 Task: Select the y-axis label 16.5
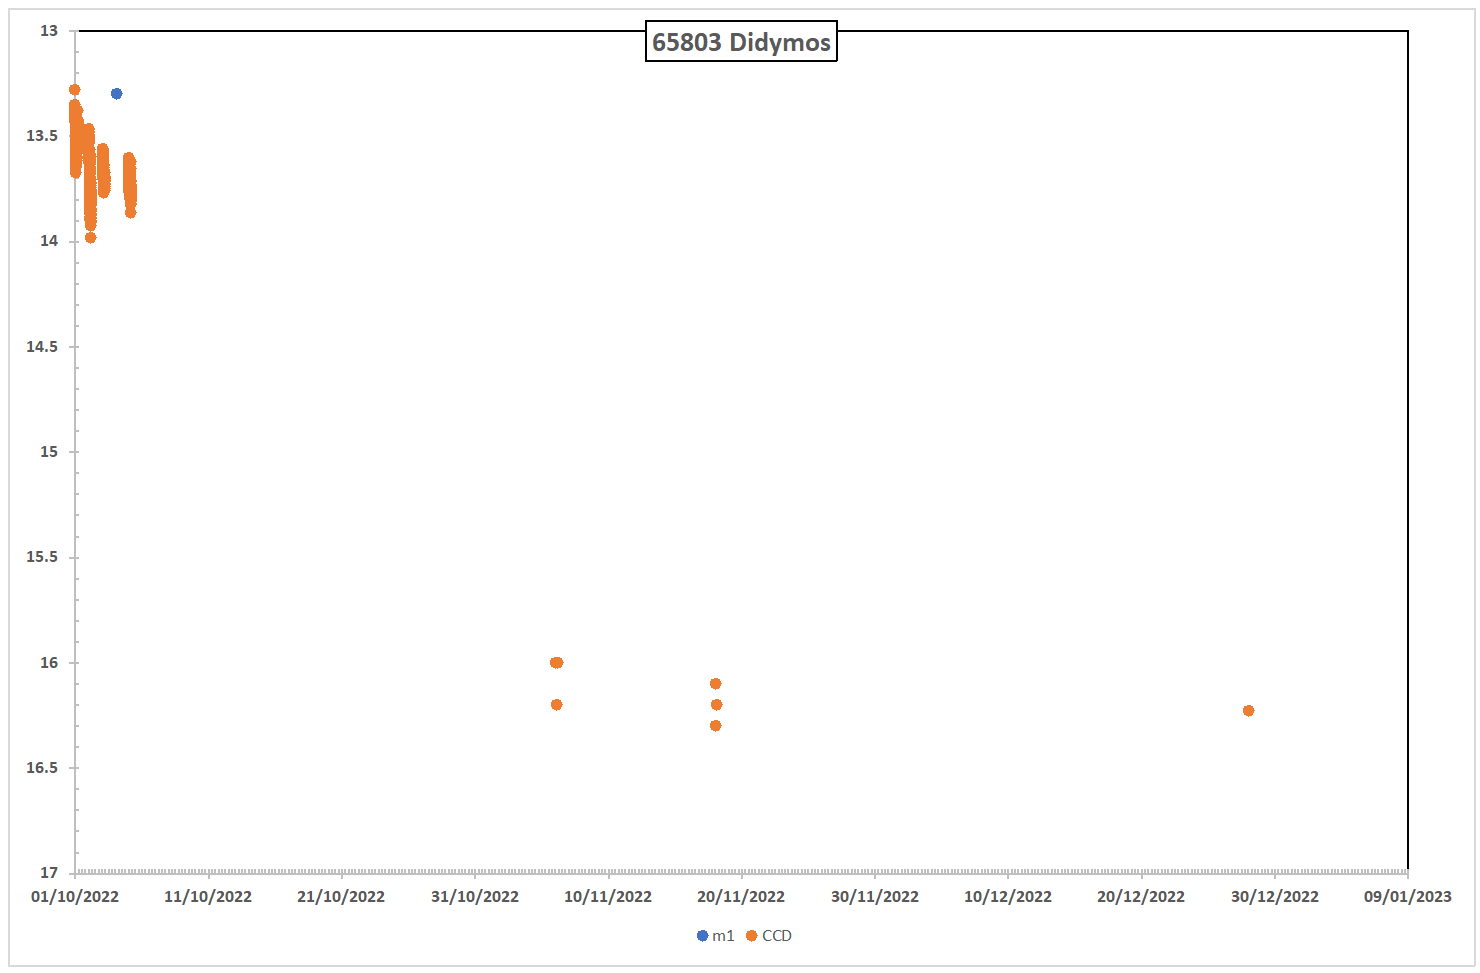[x=42, y=768]
